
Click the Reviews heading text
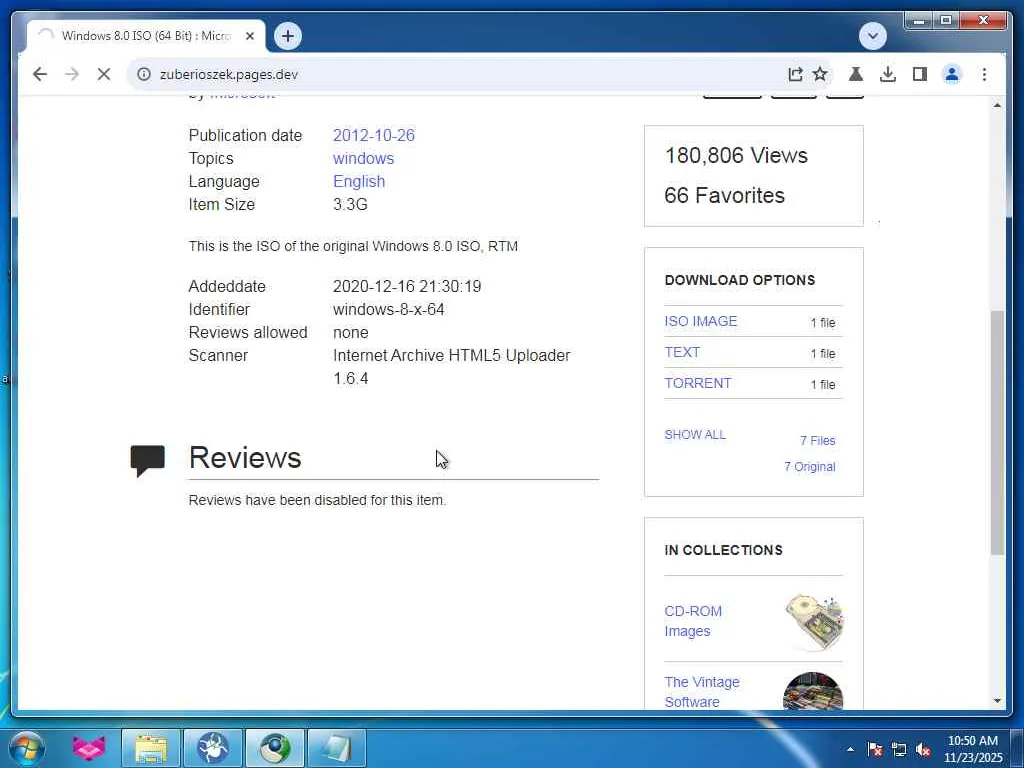tap(245, 458)
